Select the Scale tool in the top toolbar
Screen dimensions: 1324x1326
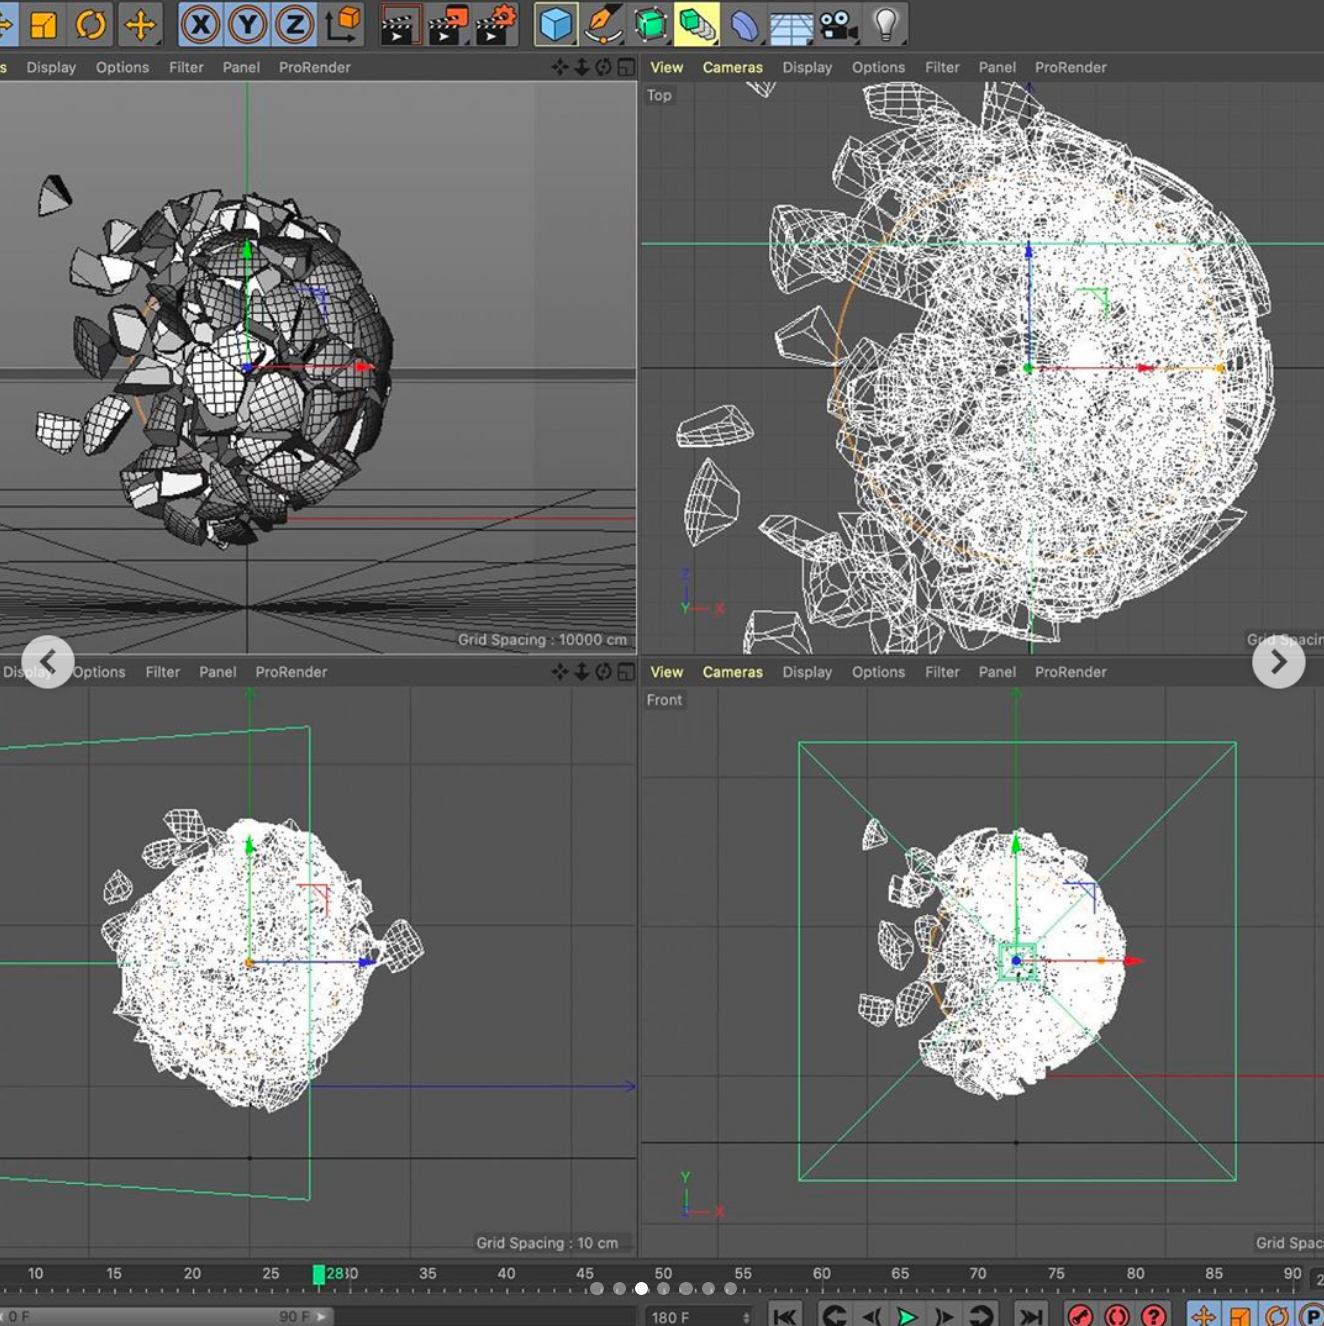pos(43,25)
